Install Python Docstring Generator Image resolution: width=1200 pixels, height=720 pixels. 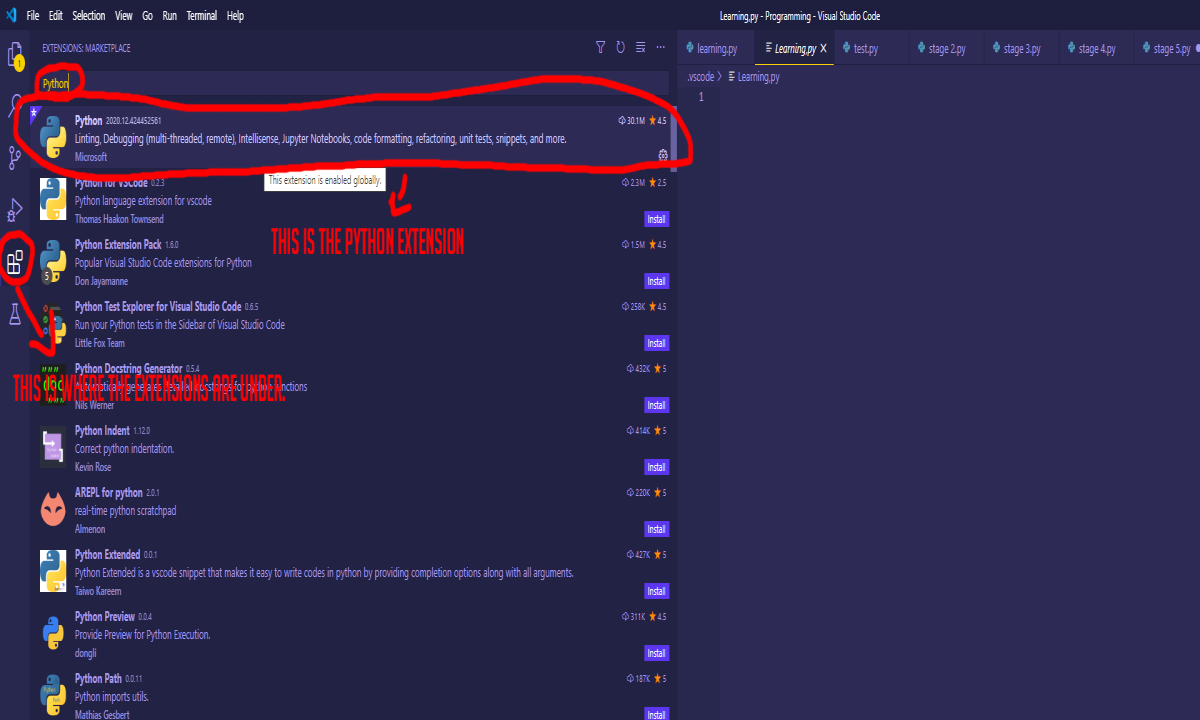tap(656, 405)
